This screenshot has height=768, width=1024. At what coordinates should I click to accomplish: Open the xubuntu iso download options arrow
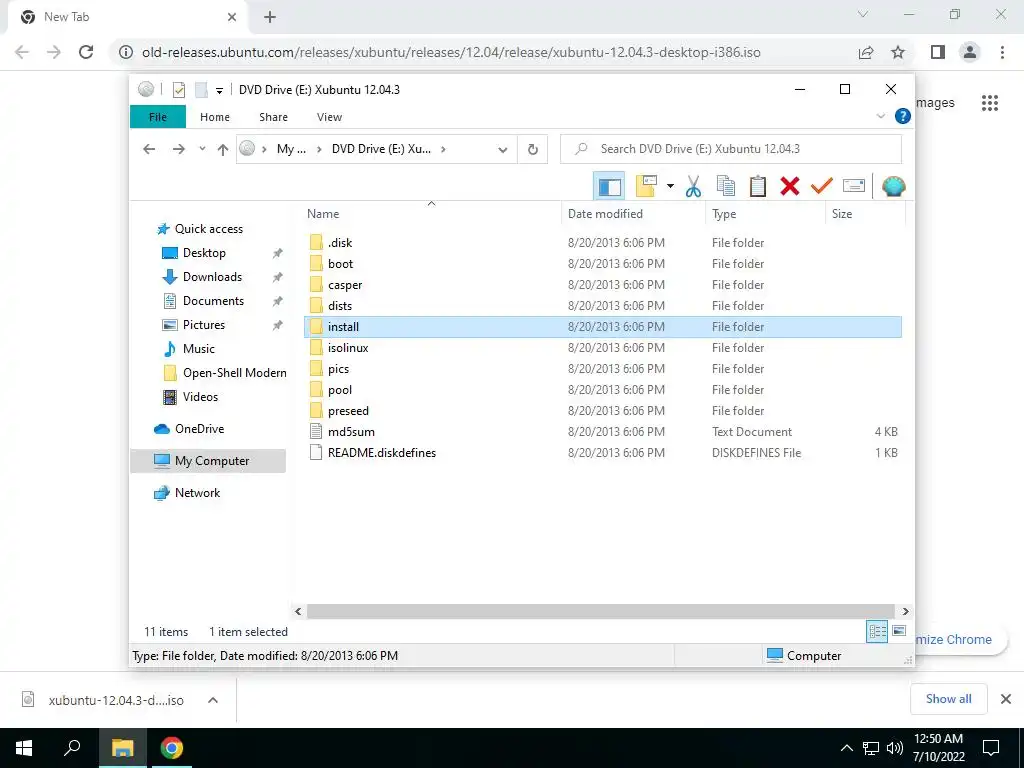(x=213, y=700)
